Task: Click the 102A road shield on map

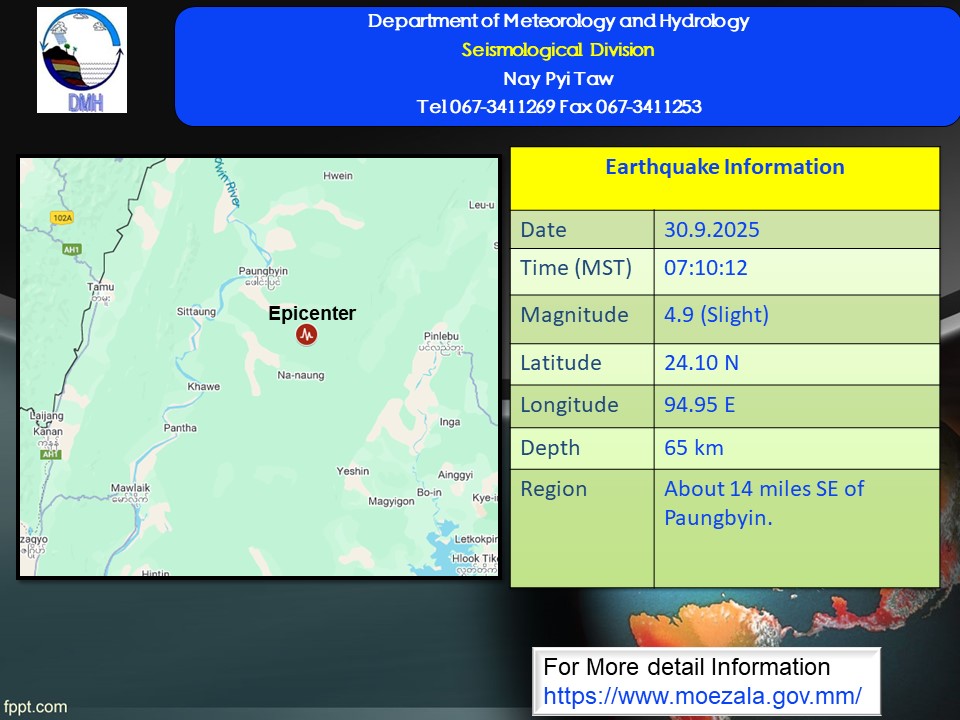Action: pyautogui.click(x=61, y=217)
